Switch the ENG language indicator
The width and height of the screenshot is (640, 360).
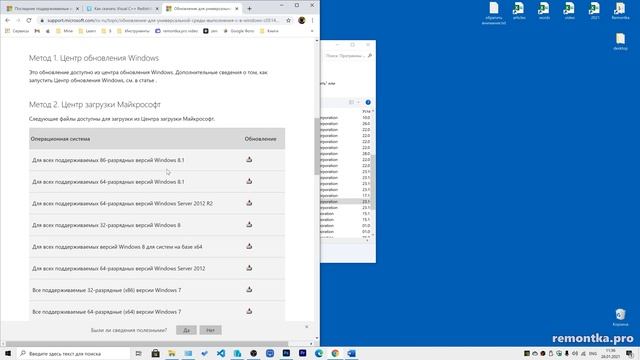(593, 353)
